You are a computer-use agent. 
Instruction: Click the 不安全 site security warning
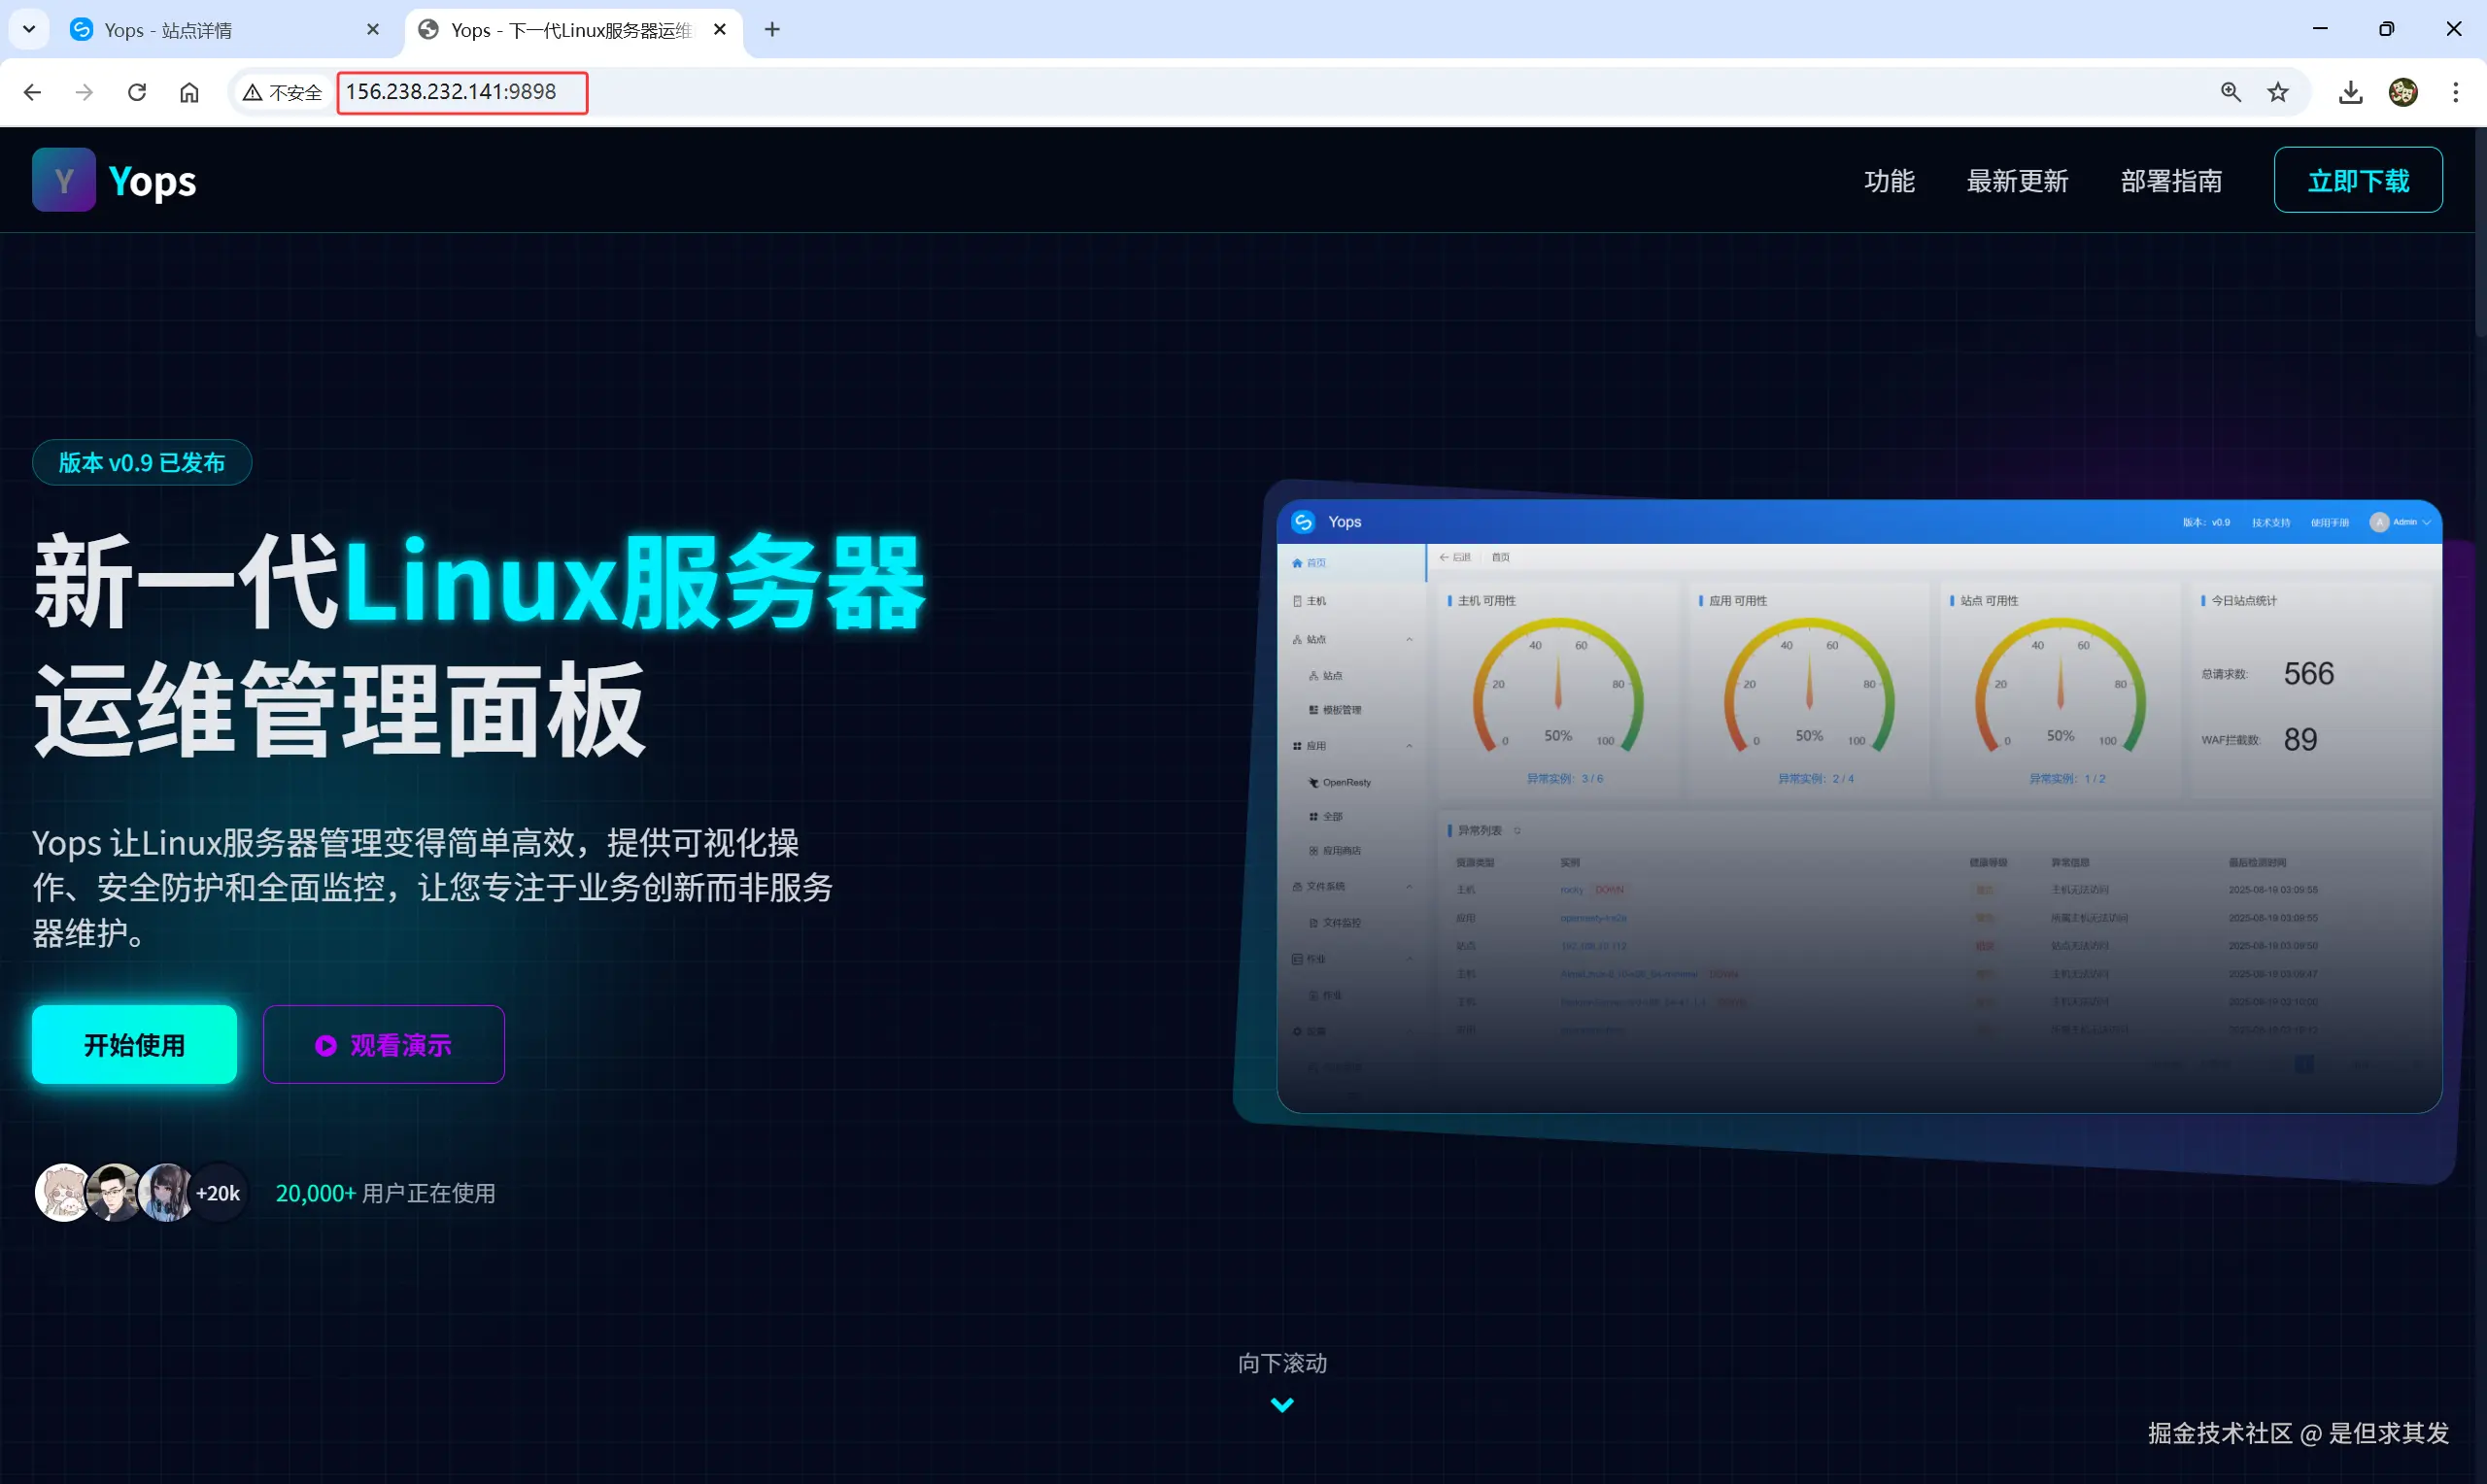[283, 92]
